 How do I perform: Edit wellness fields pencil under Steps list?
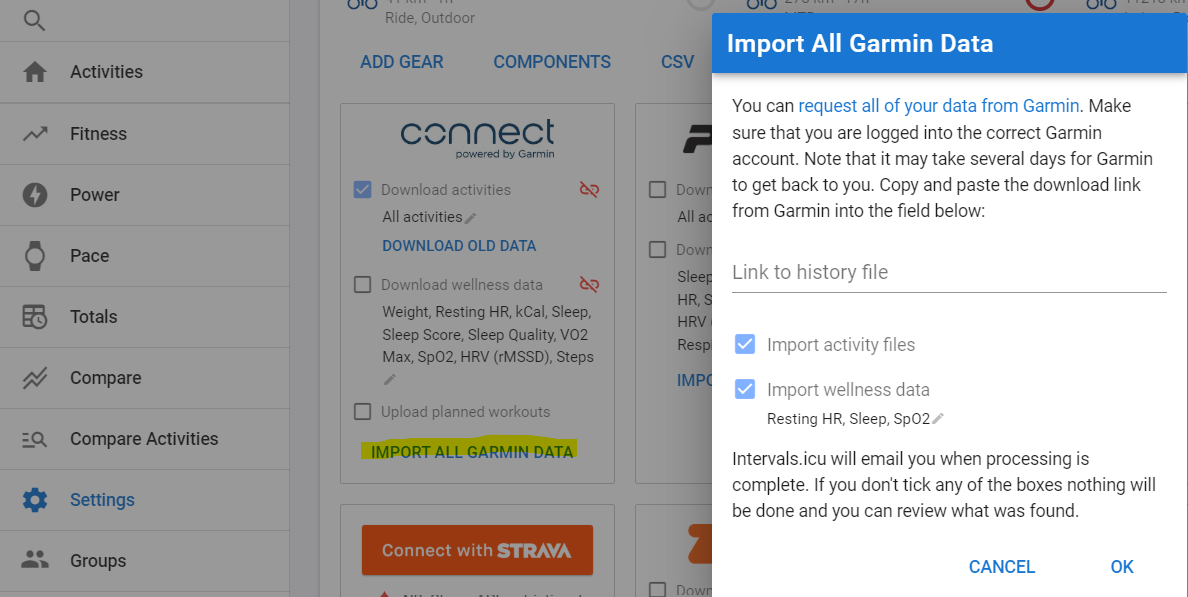click(389, 379)
